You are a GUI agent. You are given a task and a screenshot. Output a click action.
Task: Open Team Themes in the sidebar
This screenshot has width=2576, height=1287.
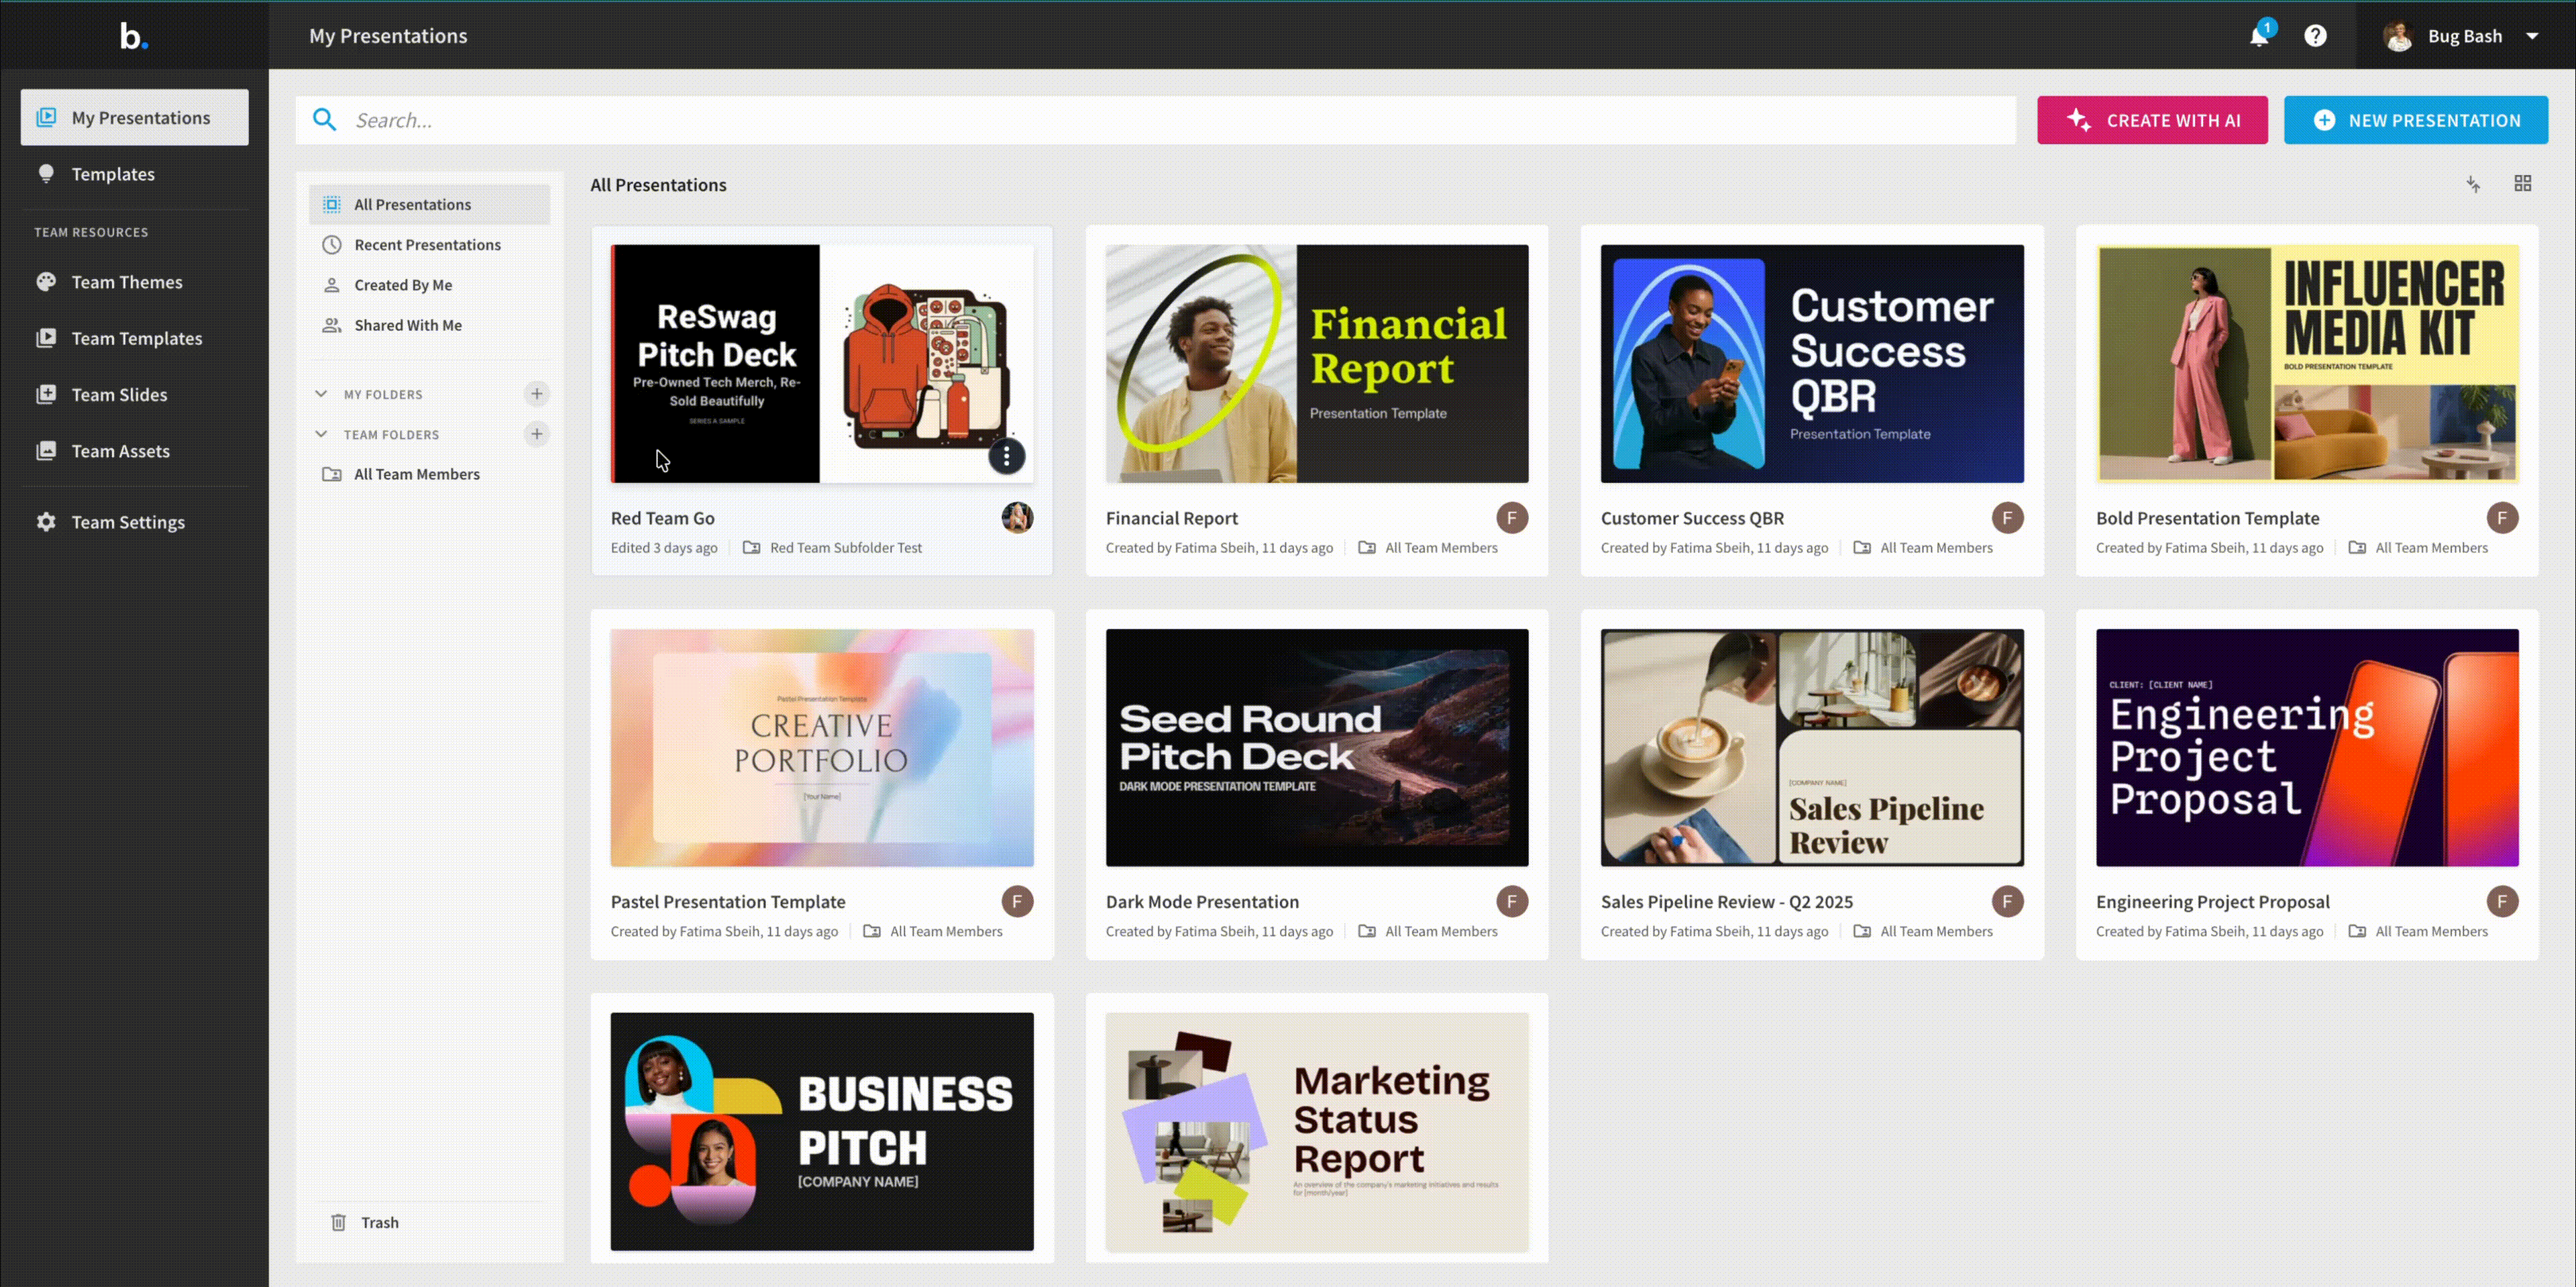pos(135,282)
